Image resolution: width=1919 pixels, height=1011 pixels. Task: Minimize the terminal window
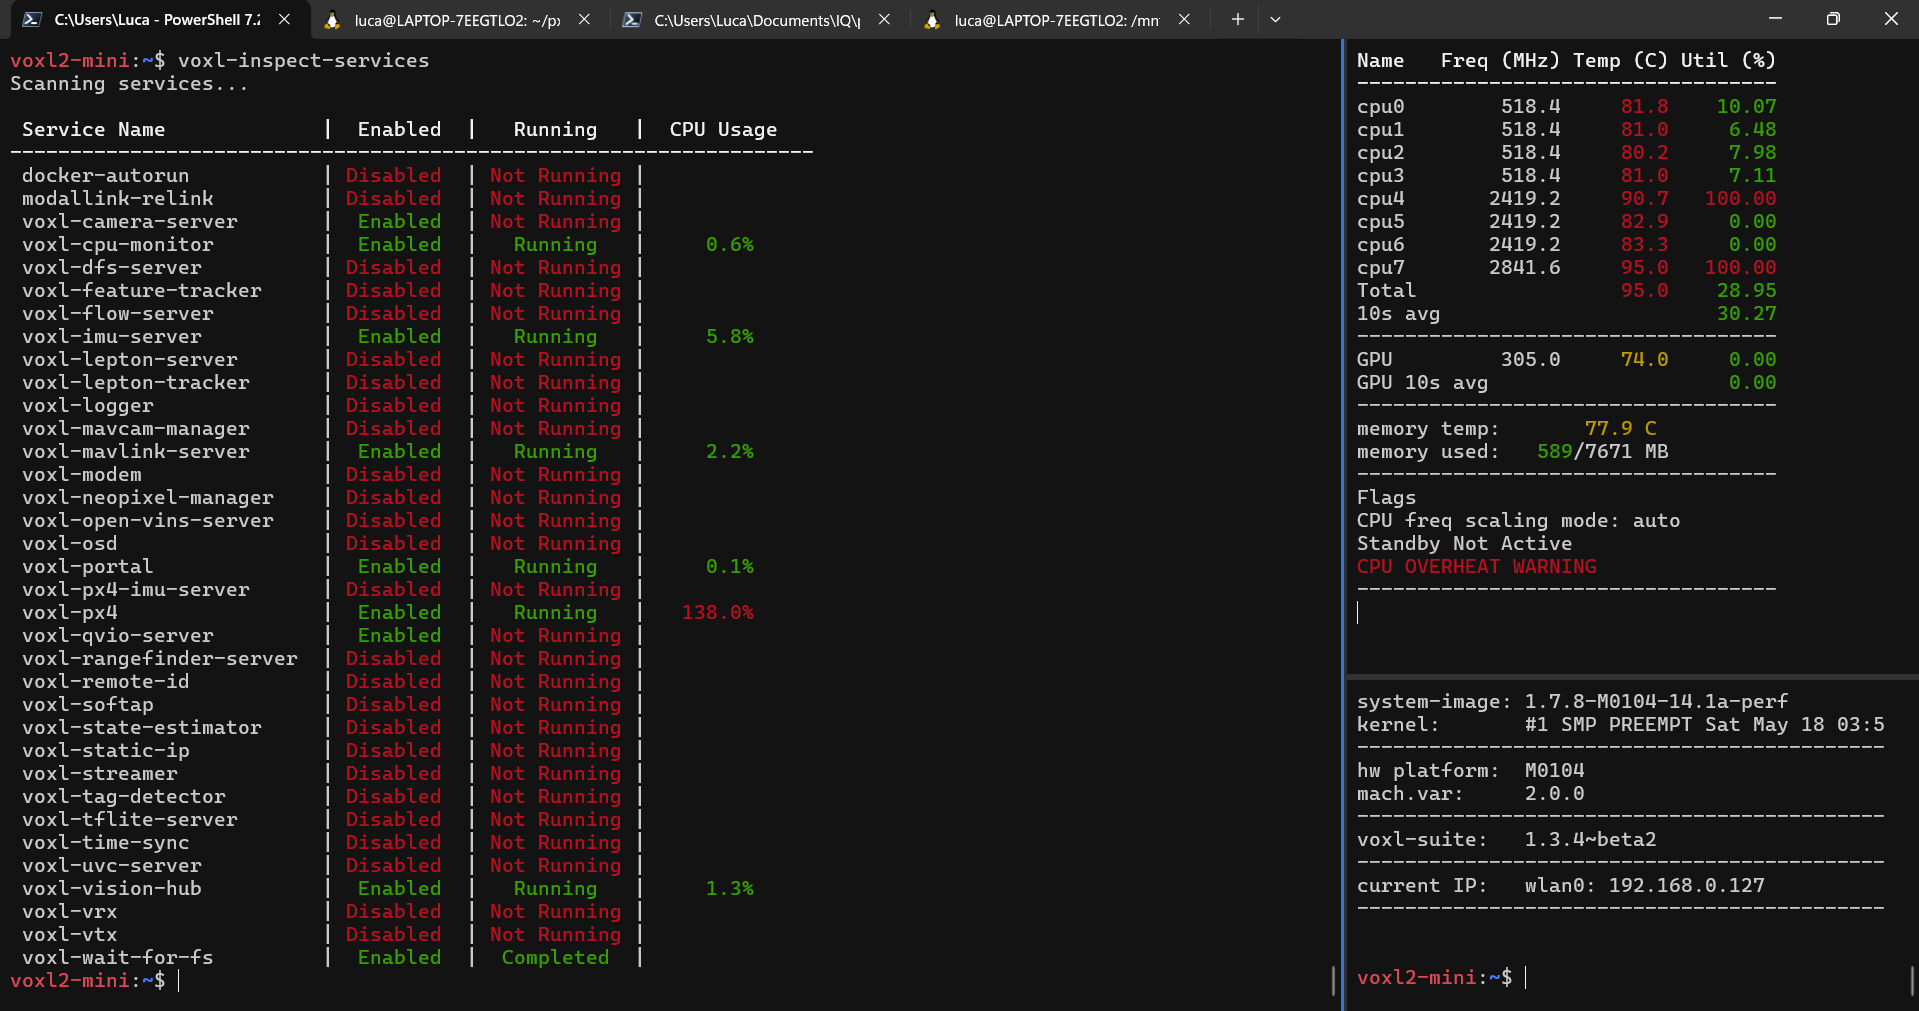[x=1775, y=19]
